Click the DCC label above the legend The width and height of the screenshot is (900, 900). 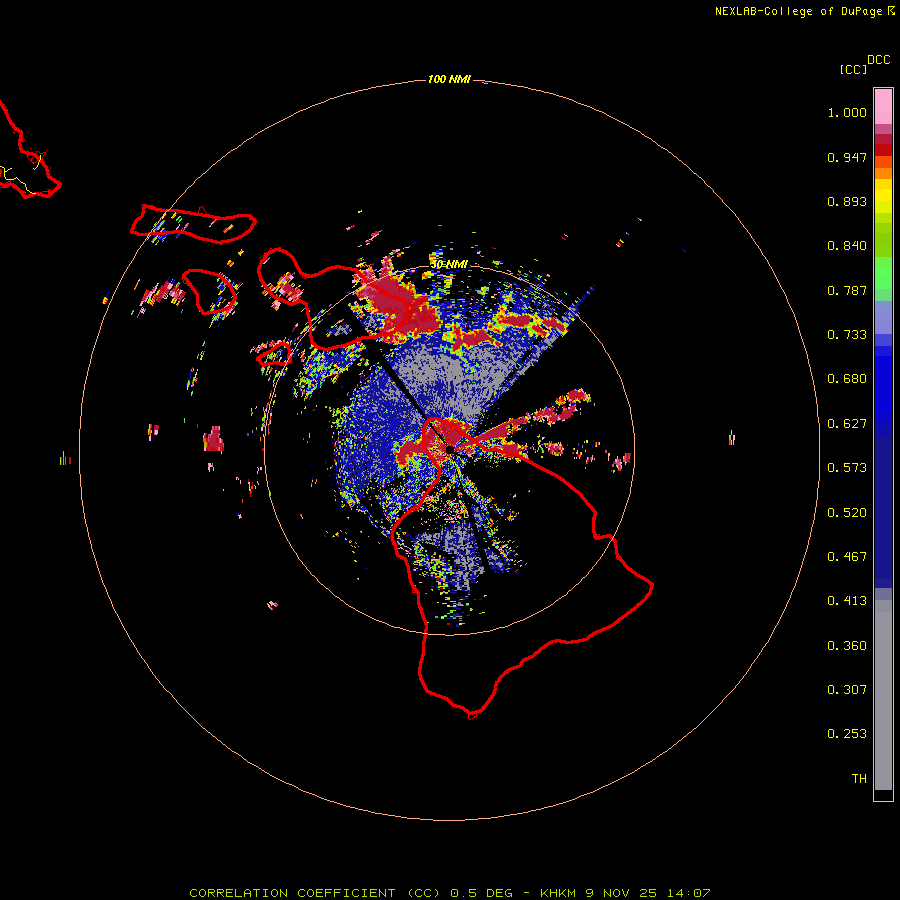878,60
